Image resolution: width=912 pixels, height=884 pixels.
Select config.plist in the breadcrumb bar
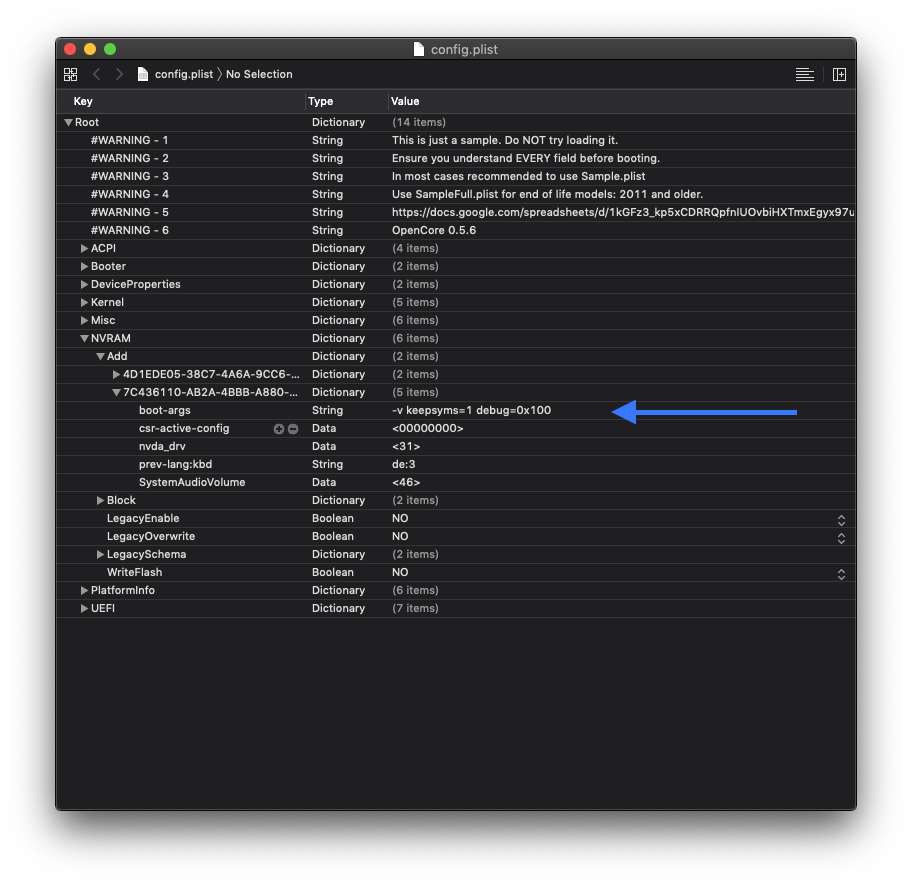coord(183,74)
